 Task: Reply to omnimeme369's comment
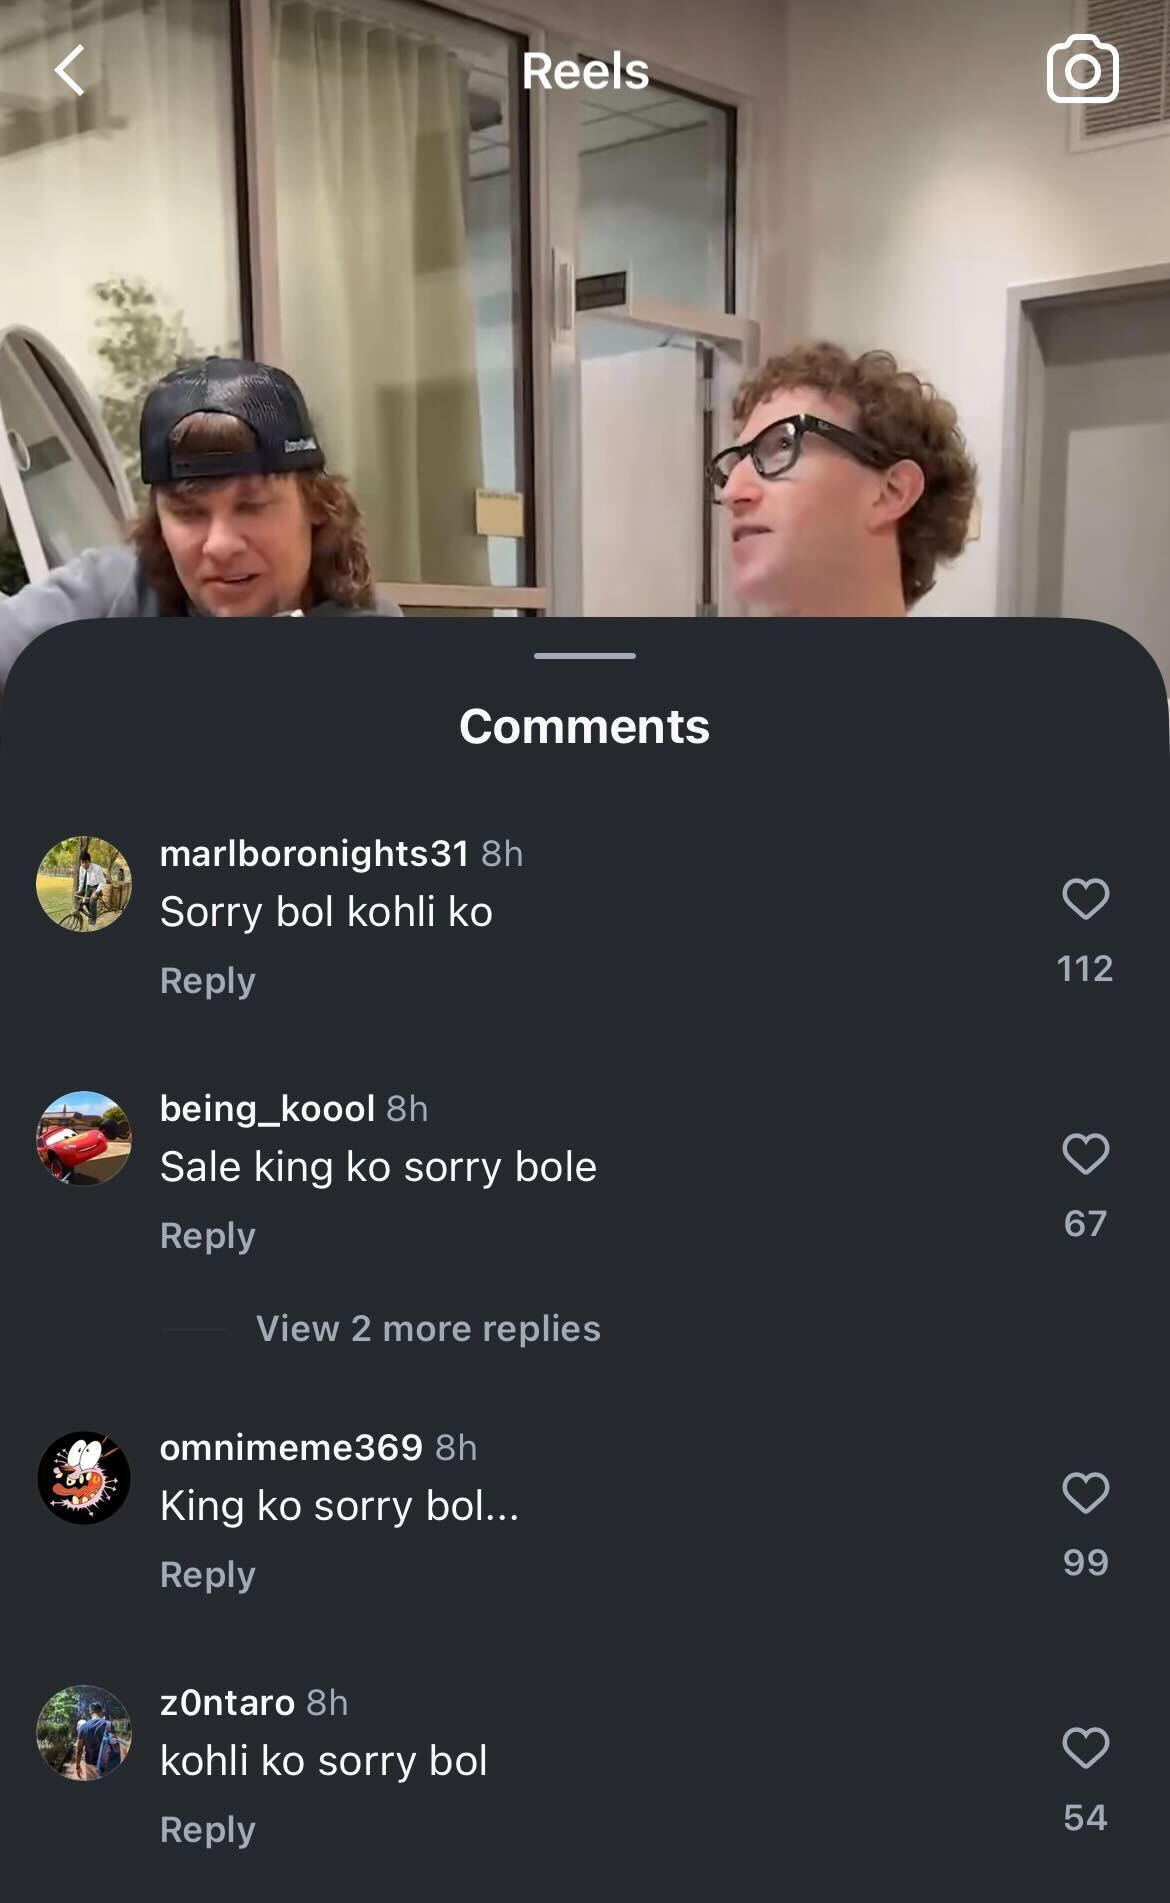(208, 1575)
